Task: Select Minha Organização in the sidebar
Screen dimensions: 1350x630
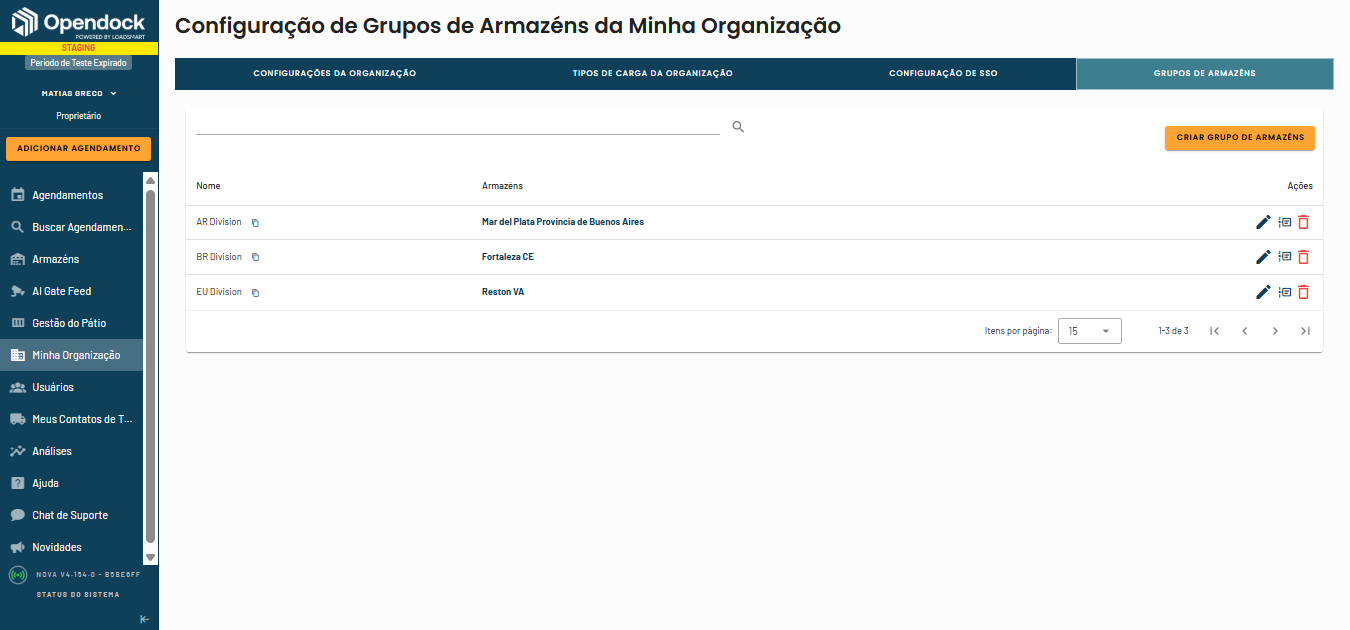Action: click(x=72, y=355)
